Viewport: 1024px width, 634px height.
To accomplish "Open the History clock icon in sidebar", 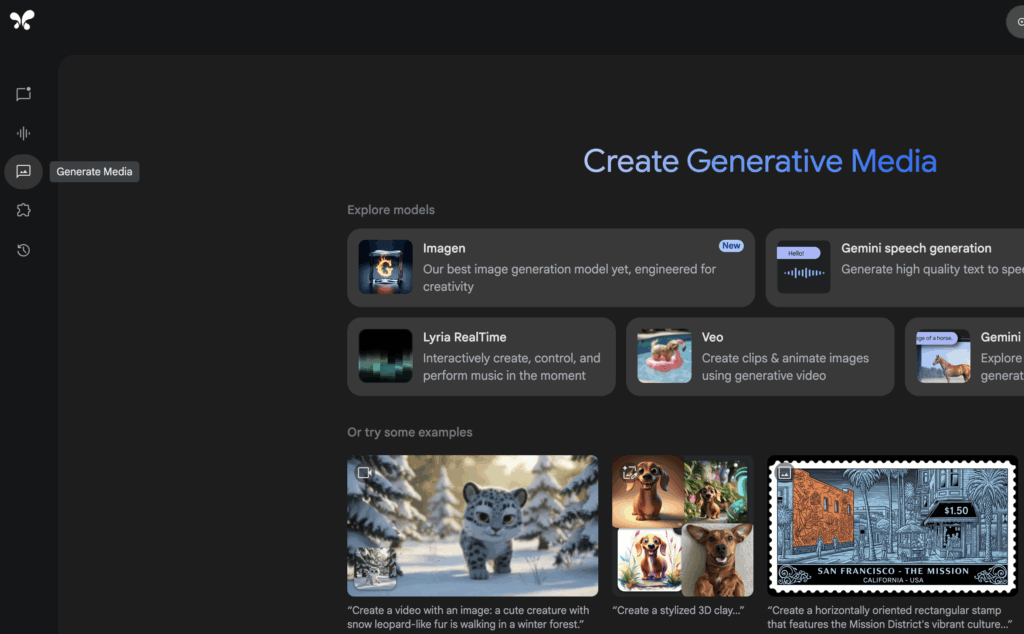I will coord(24,250).
